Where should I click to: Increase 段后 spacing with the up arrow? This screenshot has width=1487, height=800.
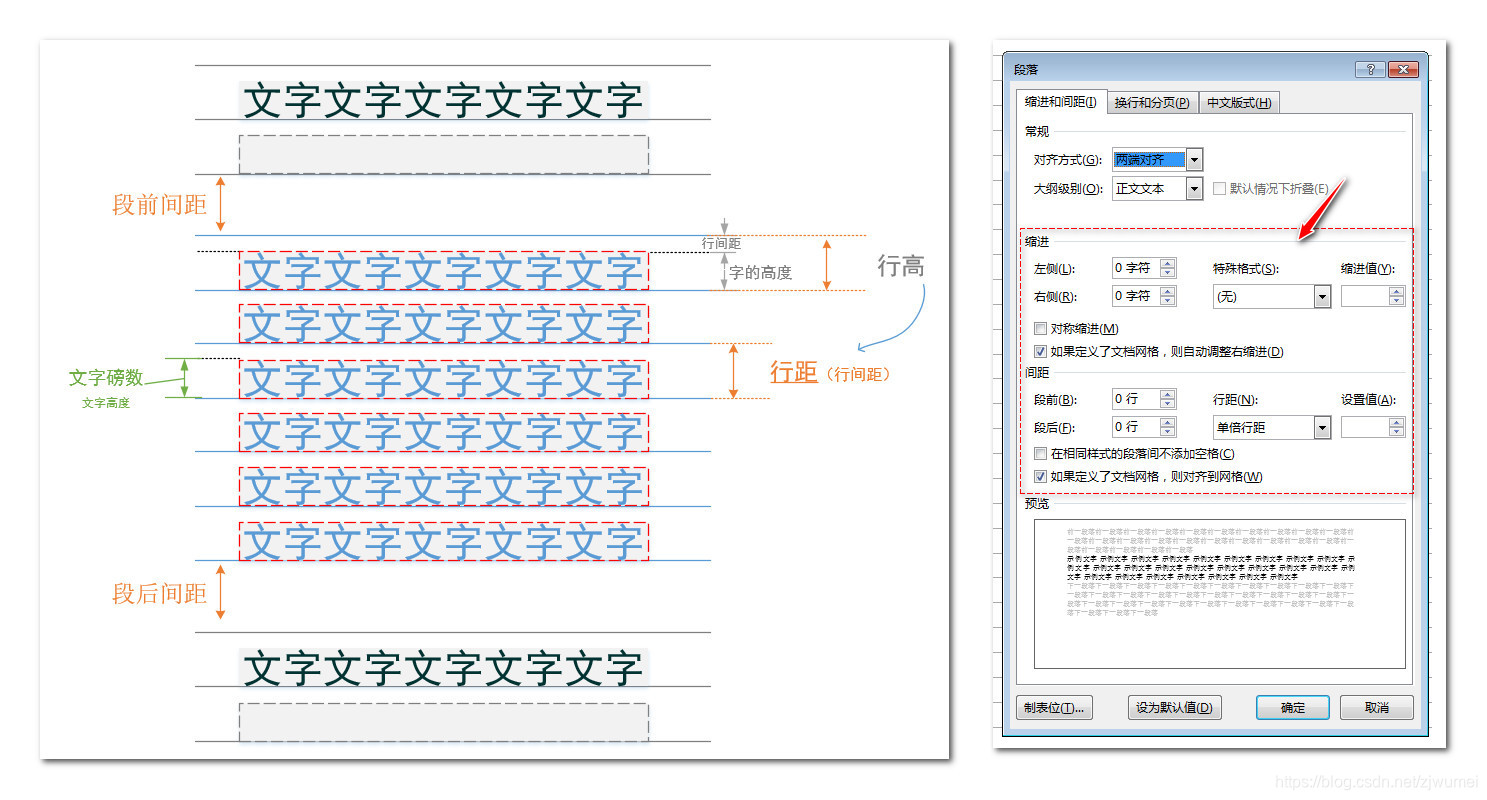(x=1168, y=422)
